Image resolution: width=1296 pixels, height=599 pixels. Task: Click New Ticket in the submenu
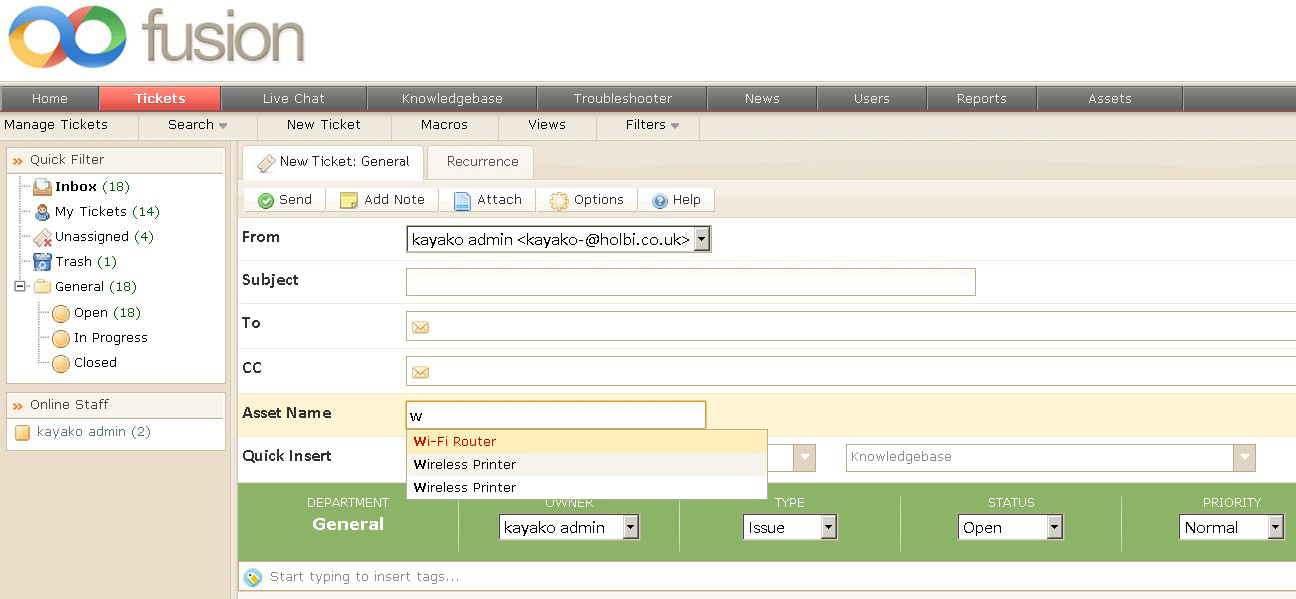(324, 125)
